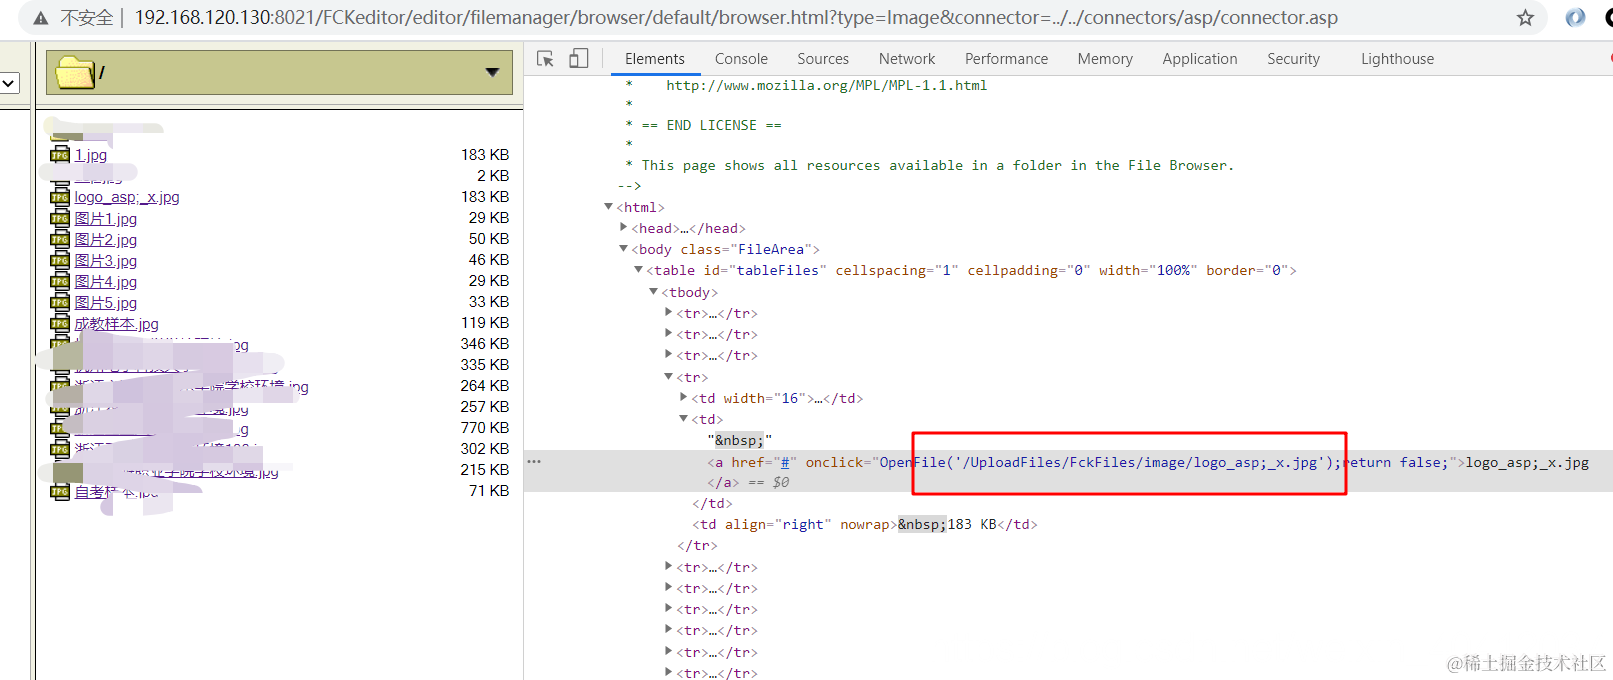The width and height of the screenshot is (1613, 680).
Task: Click the inspect element picker icon
Action: (545, 59)
